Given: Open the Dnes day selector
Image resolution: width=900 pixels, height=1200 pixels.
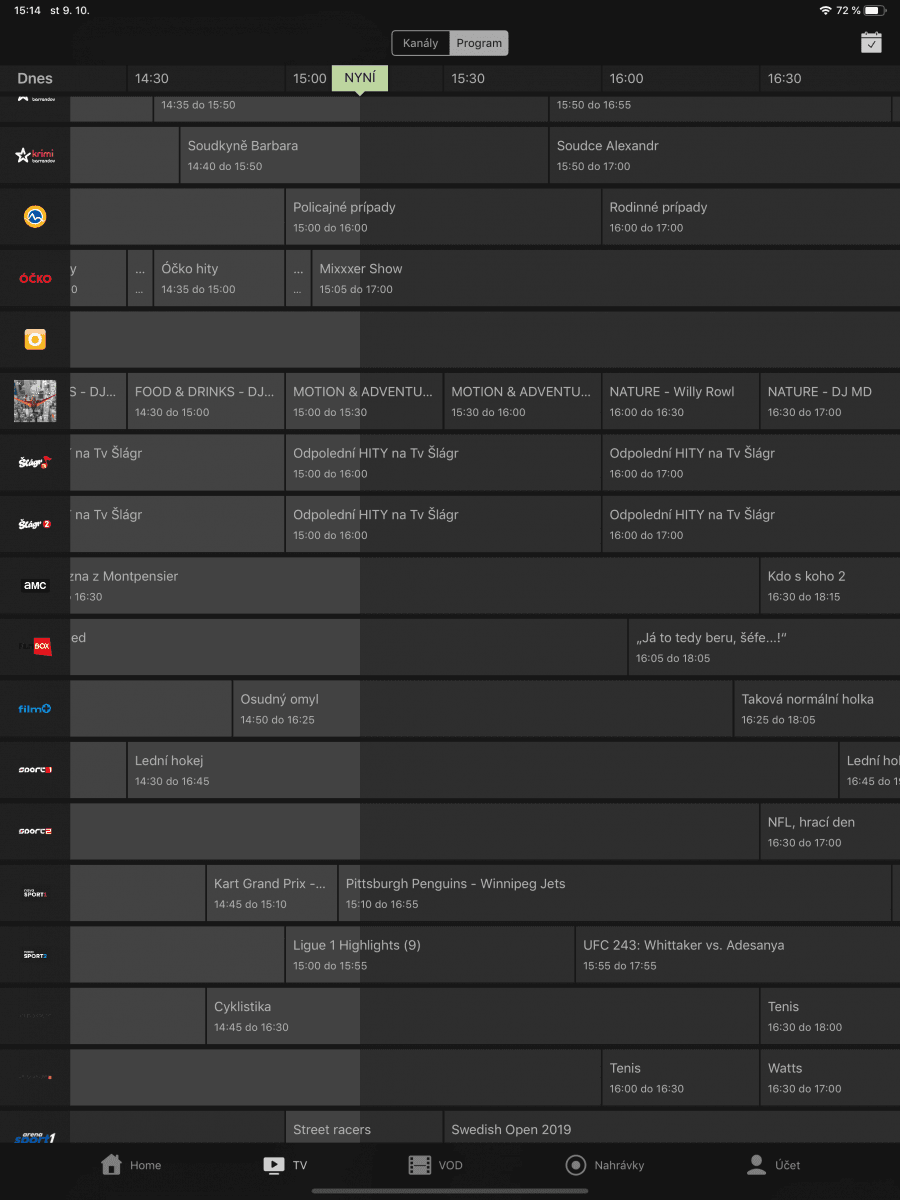Looking at the screenshot, I should tap(35, 78).
